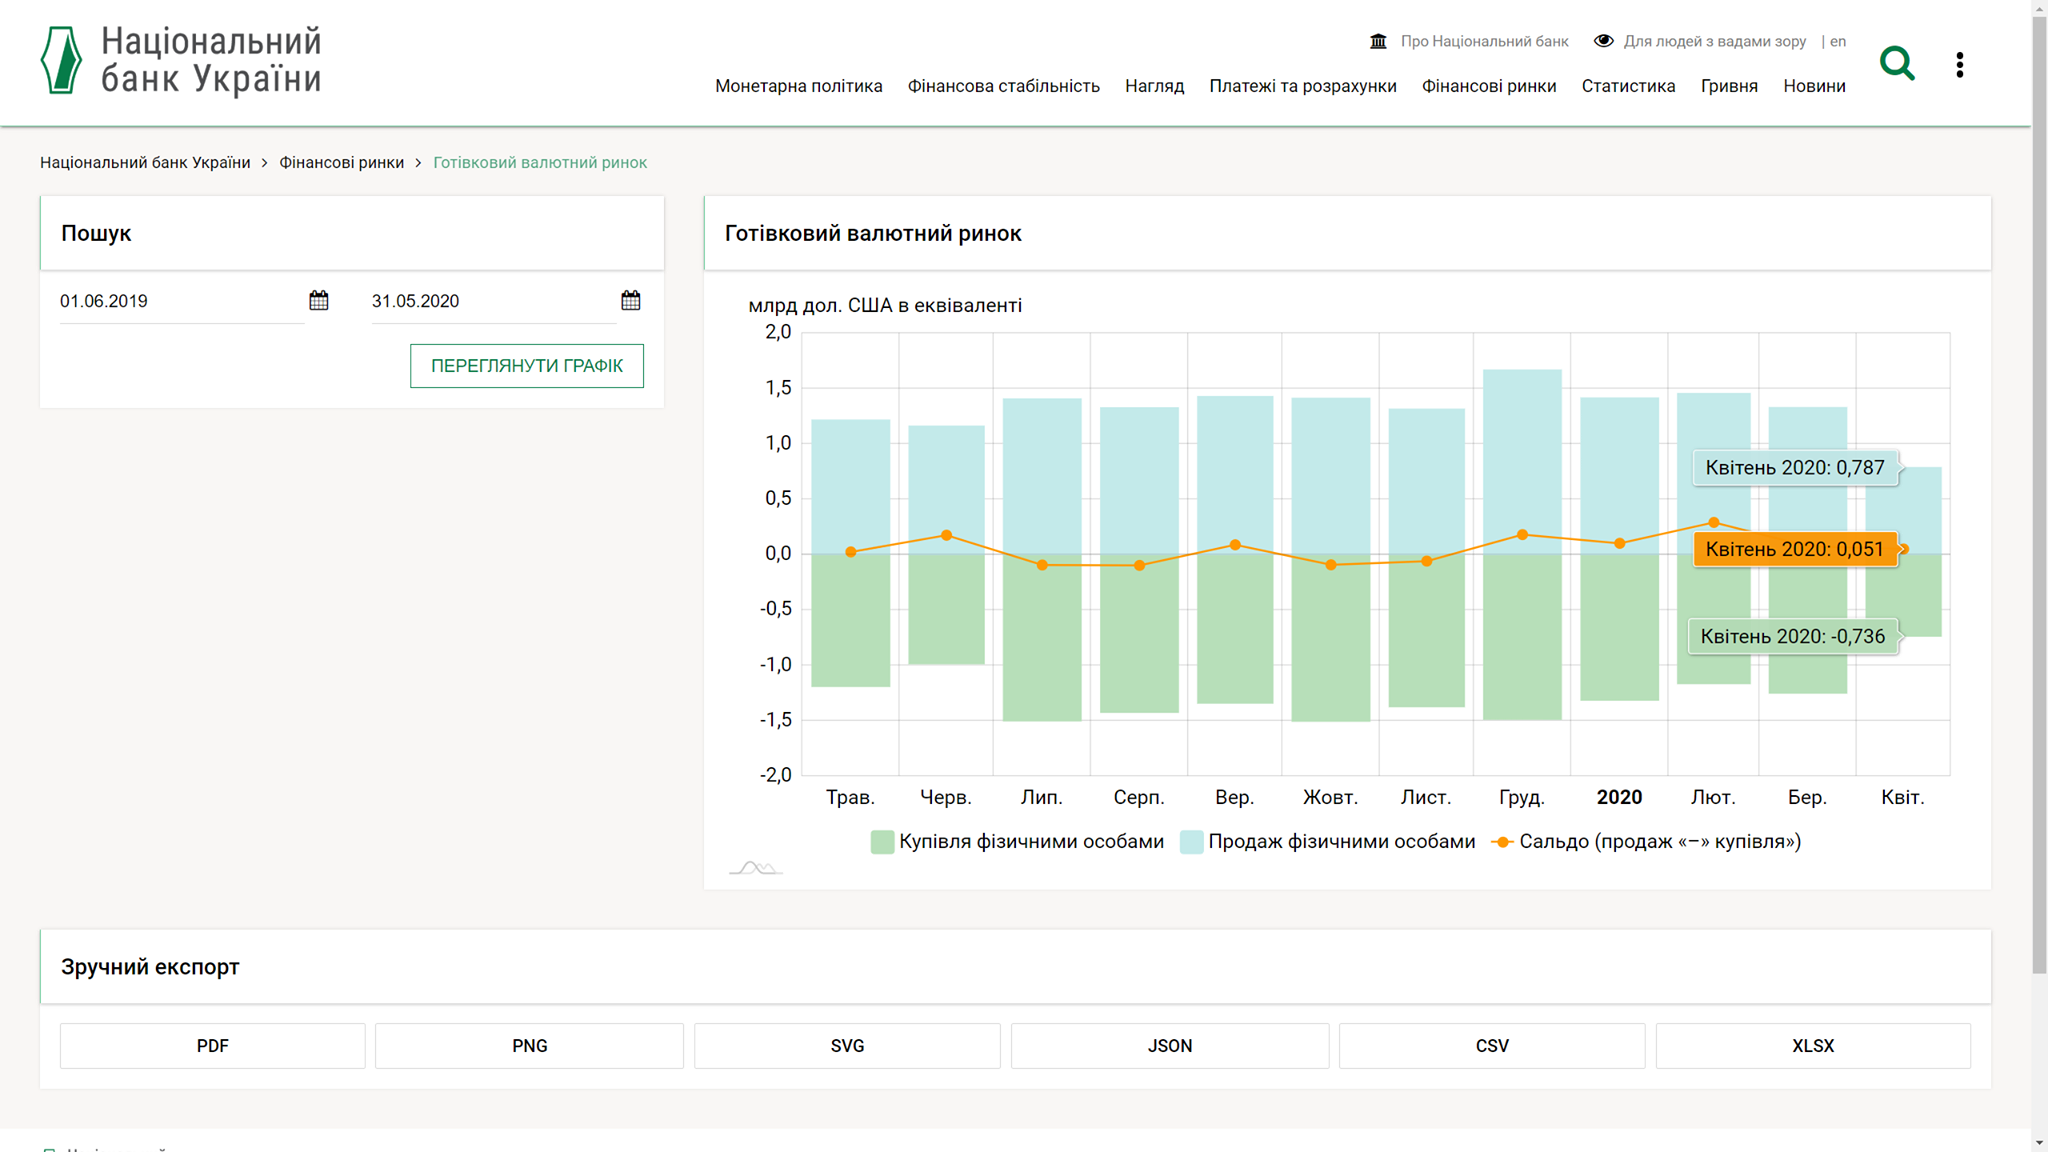Open the start date calendar icon
2048x1152 pixels.
tap(319, 300)
